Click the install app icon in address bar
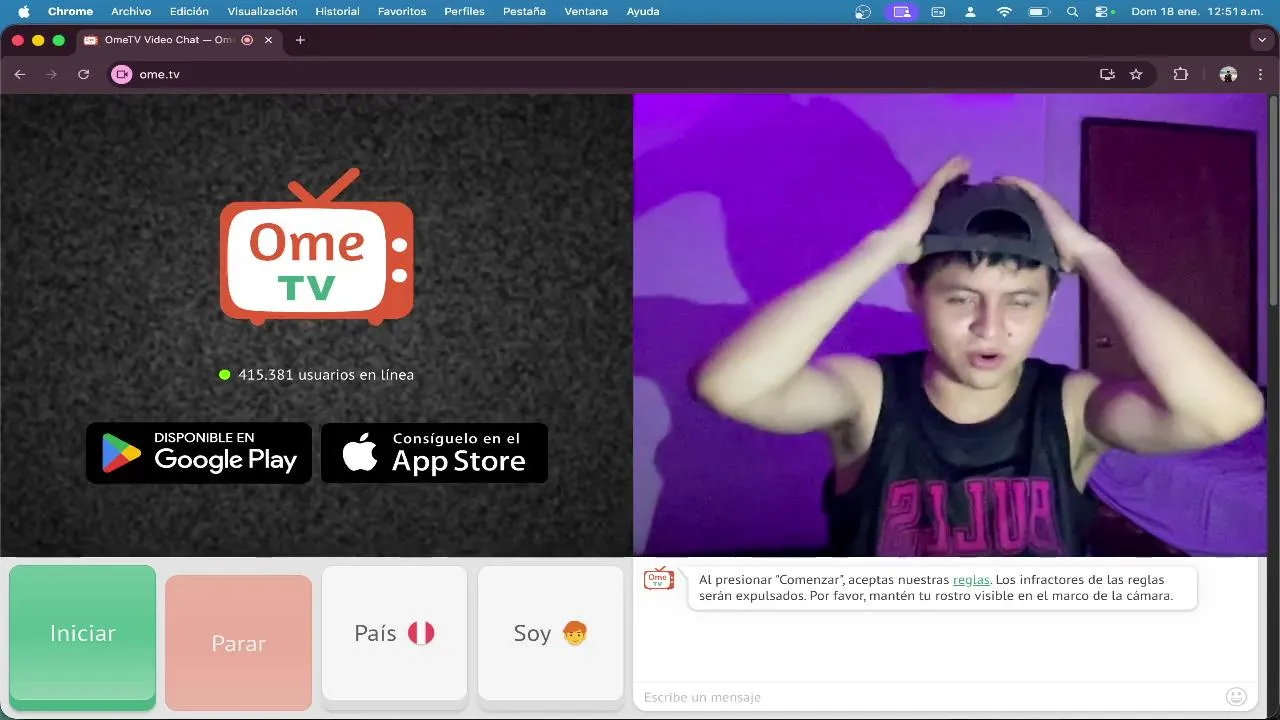Screen dimensions: 1280x720 [x=1107, y=74]
